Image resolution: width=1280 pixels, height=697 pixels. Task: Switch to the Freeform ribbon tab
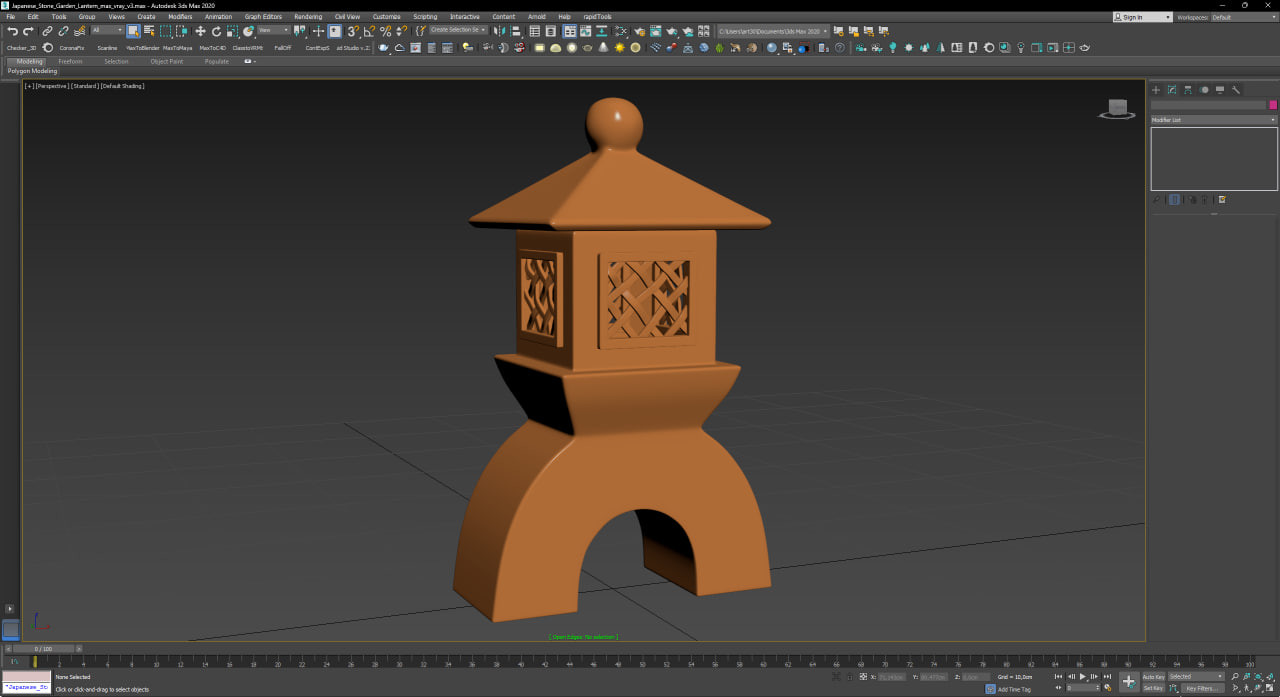(x=70, y=61)
